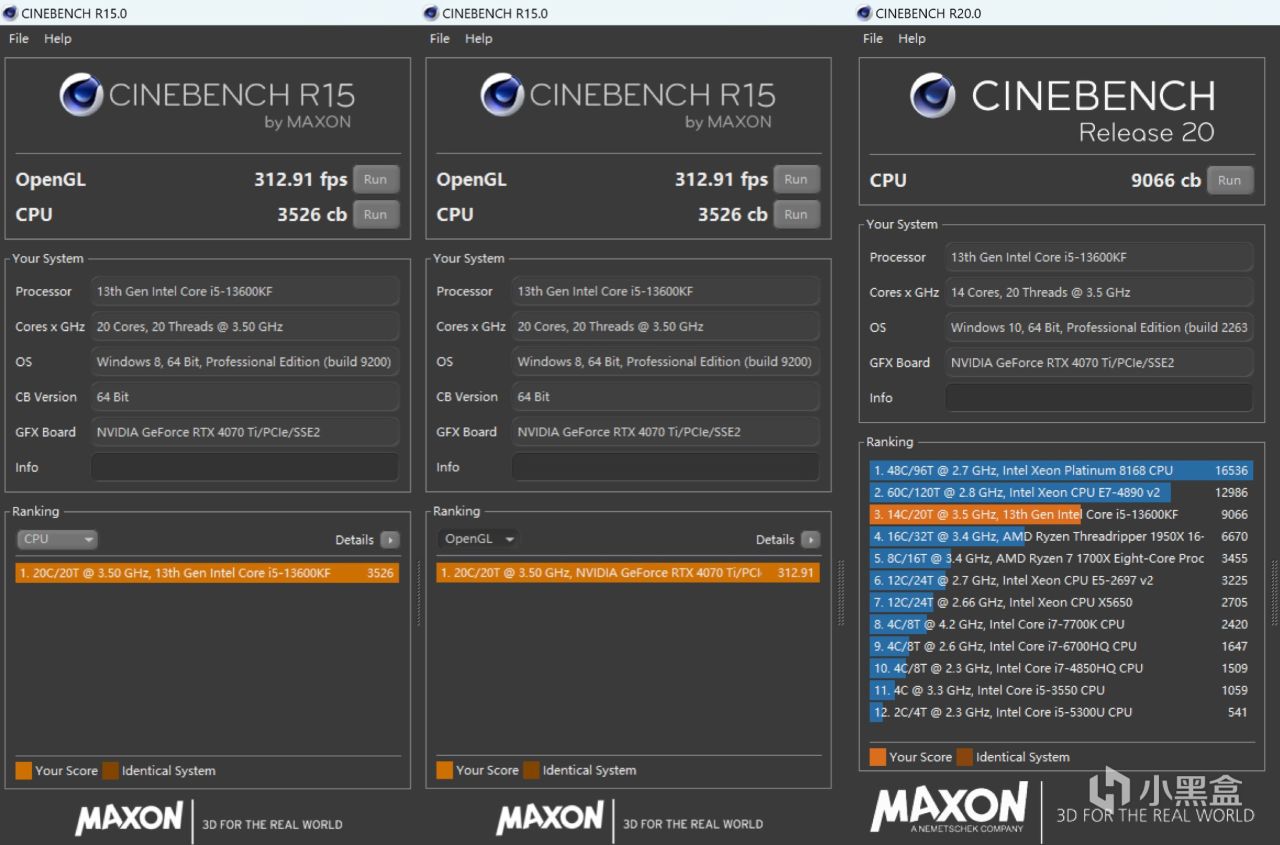Click the Info field in middle R15 window
This screenshot has height=845, width=1280.
(x=666, y=467)
